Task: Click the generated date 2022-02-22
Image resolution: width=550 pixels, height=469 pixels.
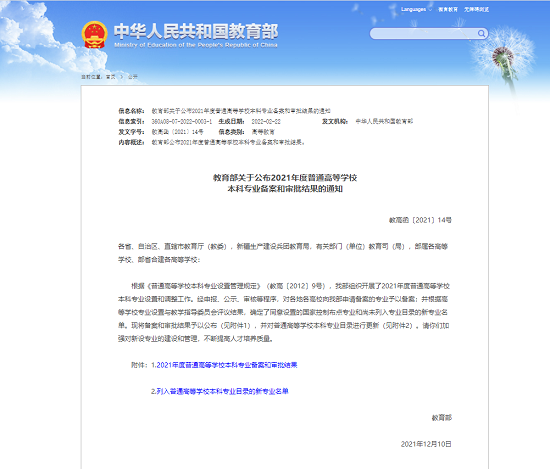Action: click(266, 121)
